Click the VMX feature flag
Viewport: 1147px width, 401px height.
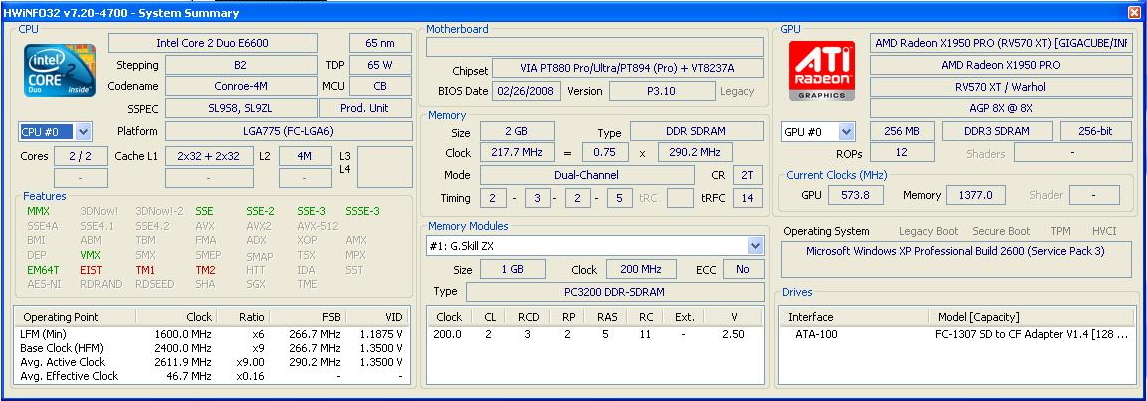91,255
